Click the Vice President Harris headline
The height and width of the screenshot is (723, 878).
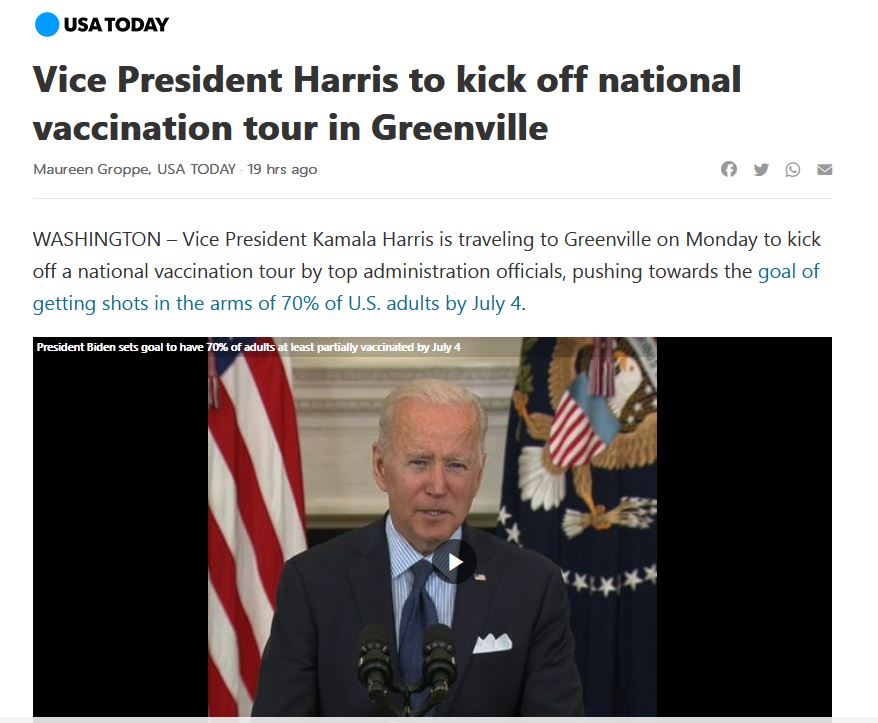387,103
